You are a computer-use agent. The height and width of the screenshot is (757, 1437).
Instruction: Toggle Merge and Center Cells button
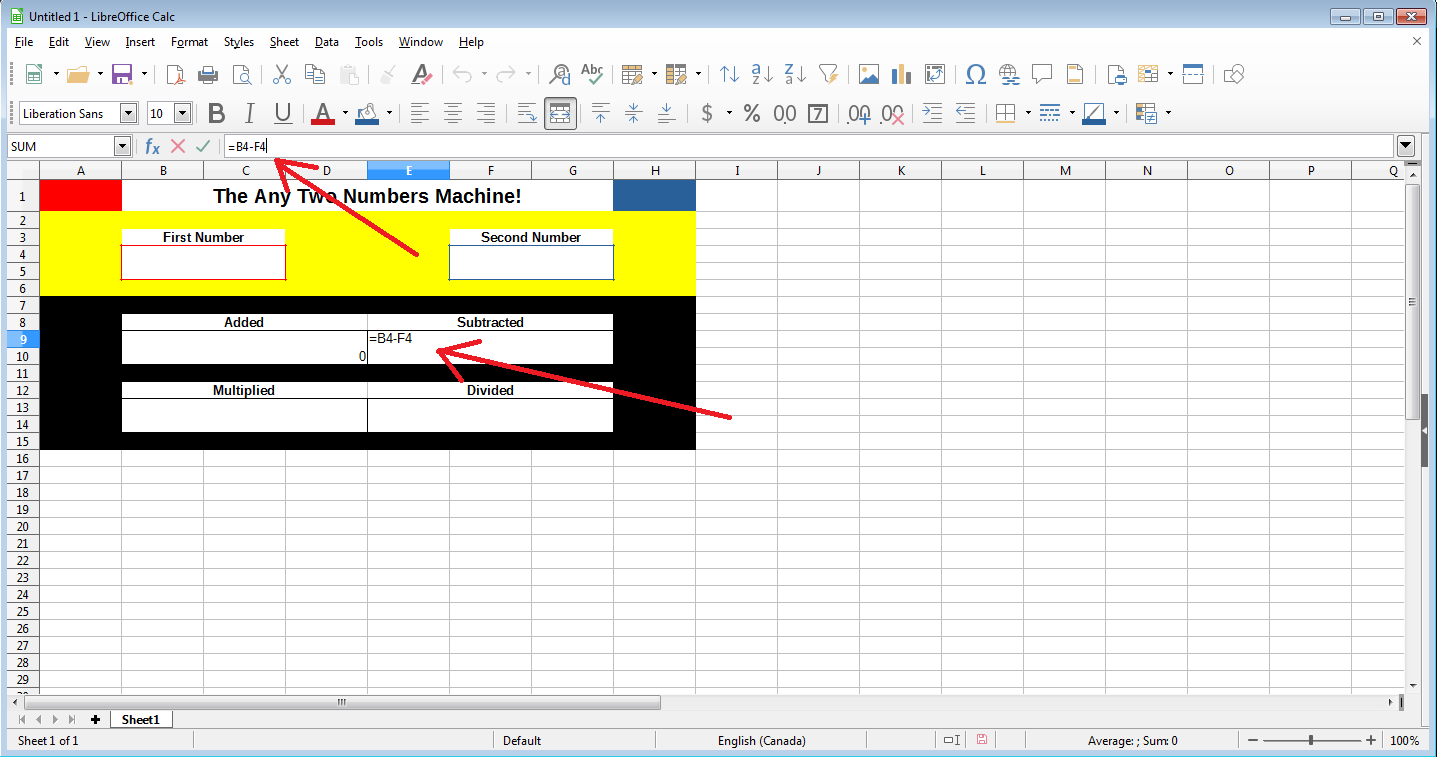[560, 113]
